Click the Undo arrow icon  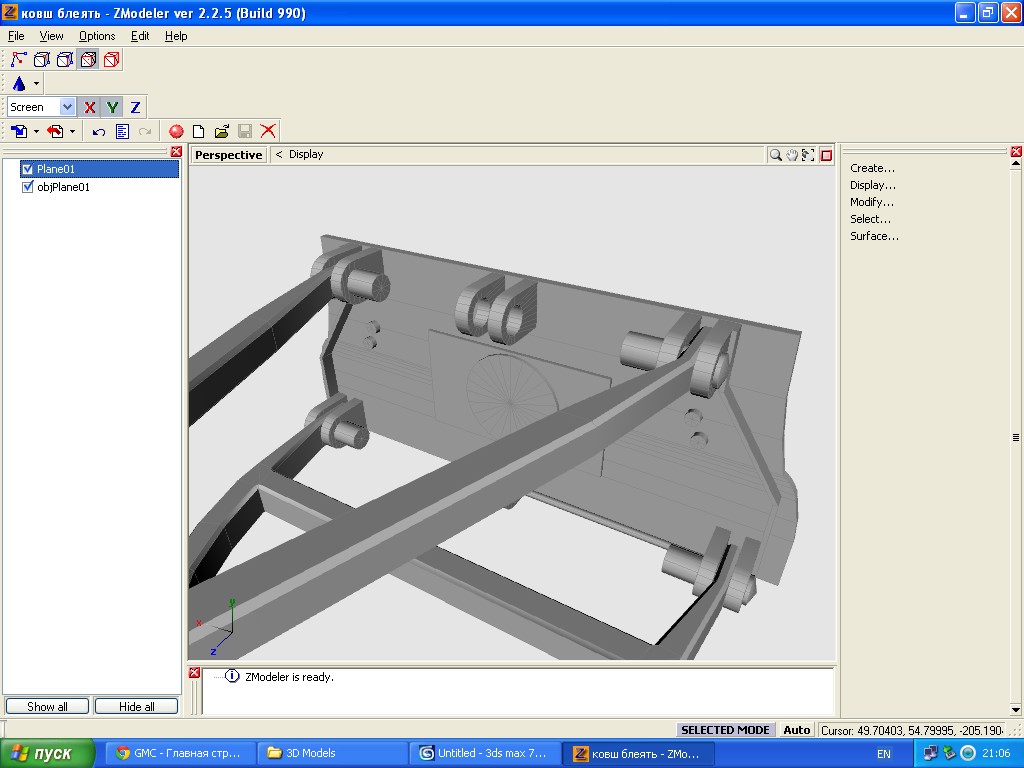point(98,131)
